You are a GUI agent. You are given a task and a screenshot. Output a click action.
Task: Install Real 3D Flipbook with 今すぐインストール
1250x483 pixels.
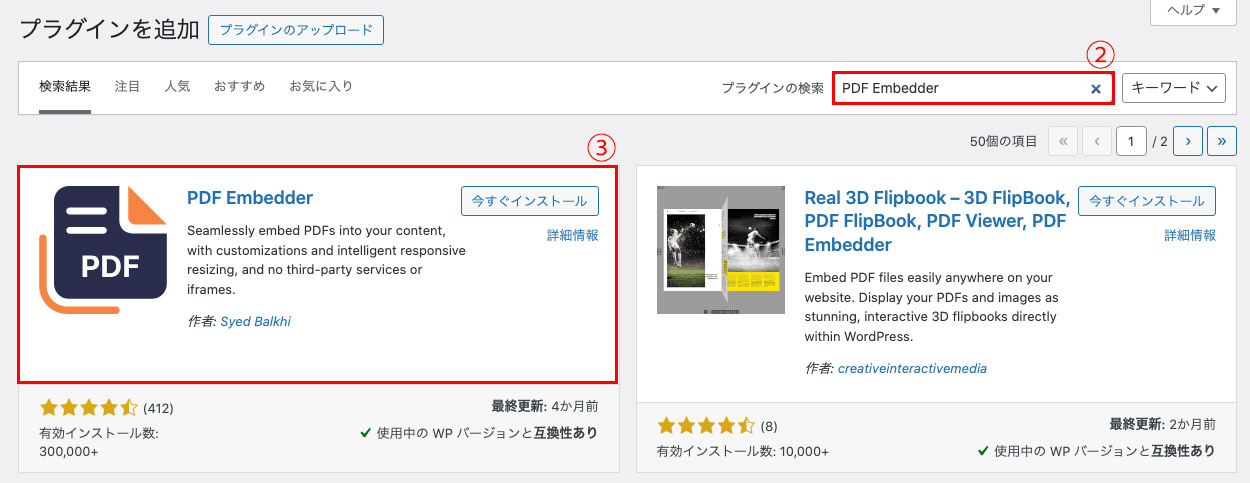pyautogui.click(x=1147, y=201)
